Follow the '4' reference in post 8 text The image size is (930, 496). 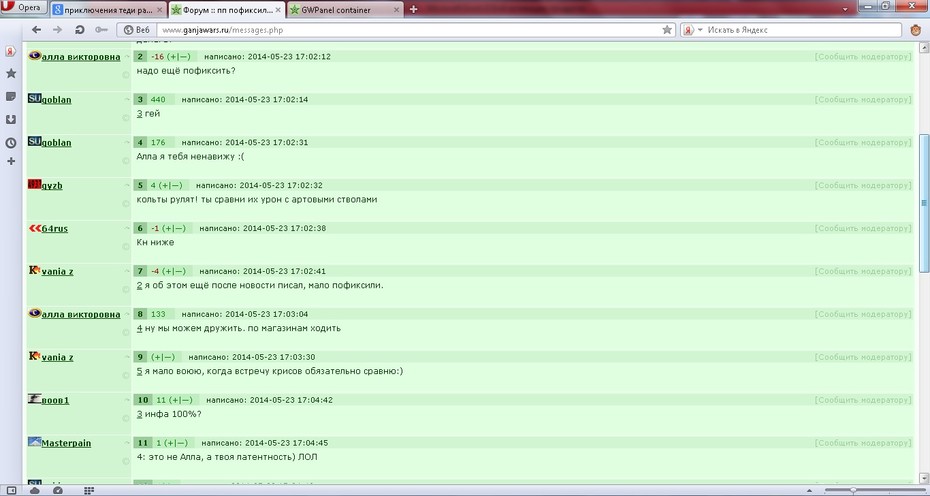tap(139, 328)
